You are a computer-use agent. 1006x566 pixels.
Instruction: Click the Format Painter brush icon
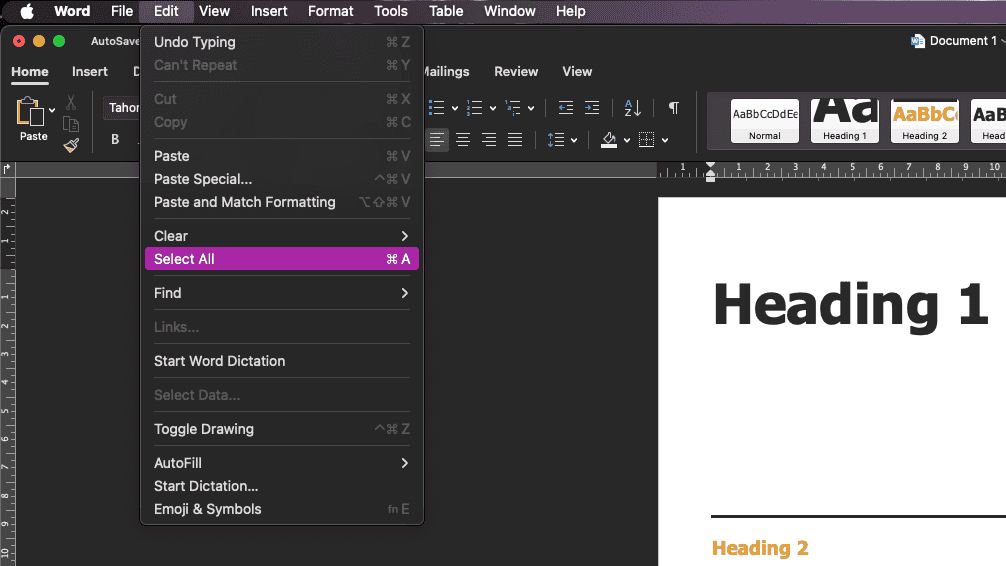71,145
